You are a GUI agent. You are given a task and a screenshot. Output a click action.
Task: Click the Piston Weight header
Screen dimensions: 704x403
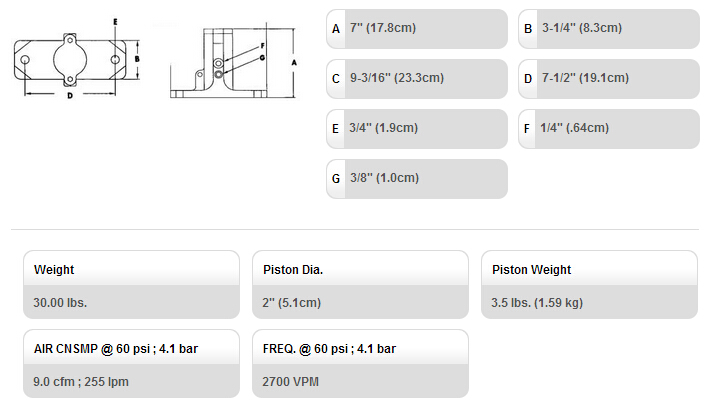532,270
